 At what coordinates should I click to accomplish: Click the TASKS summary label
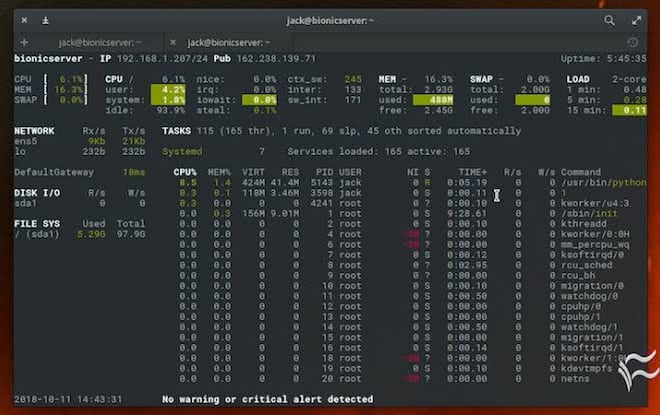176,131
